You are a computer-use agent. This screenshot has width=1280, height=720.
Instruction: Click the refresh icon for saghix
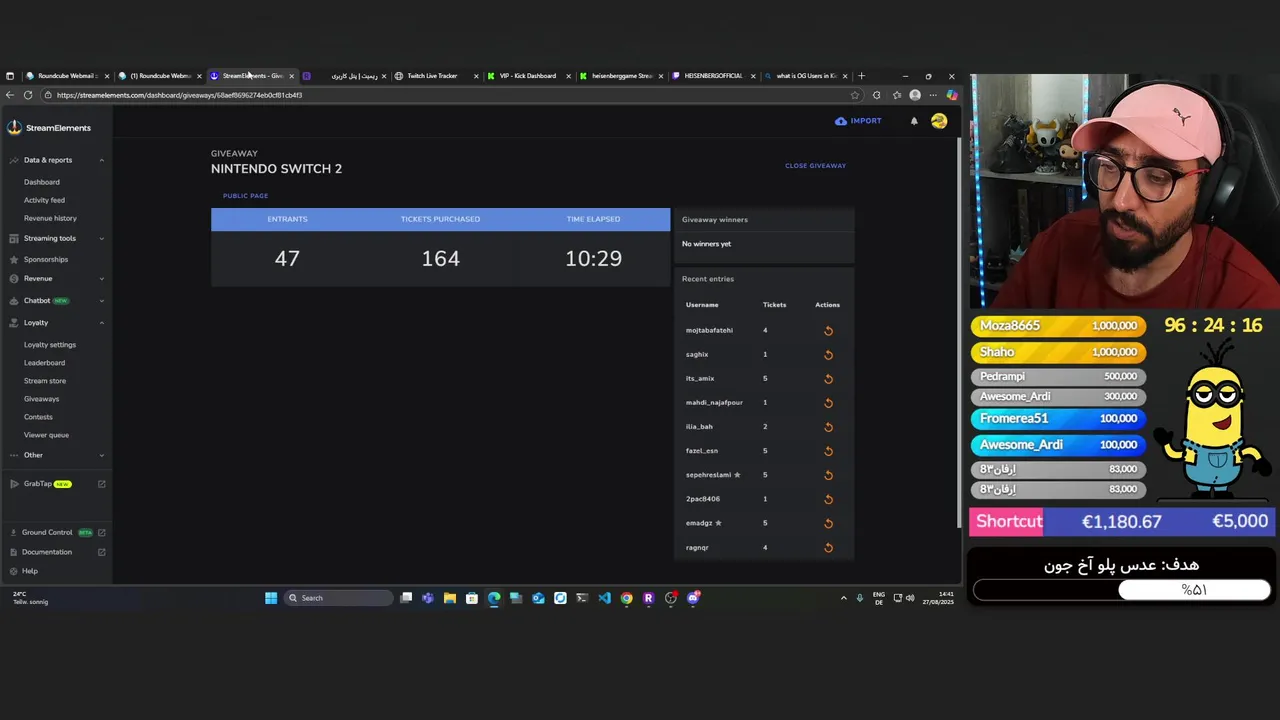point(828,355)
